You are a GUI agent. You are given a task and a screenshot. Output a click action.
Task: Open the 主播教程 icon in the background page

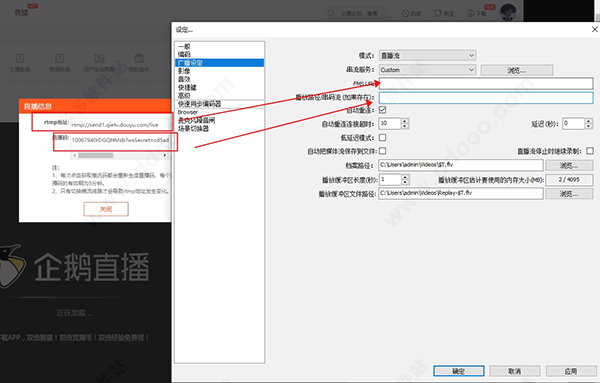(20, 59)
